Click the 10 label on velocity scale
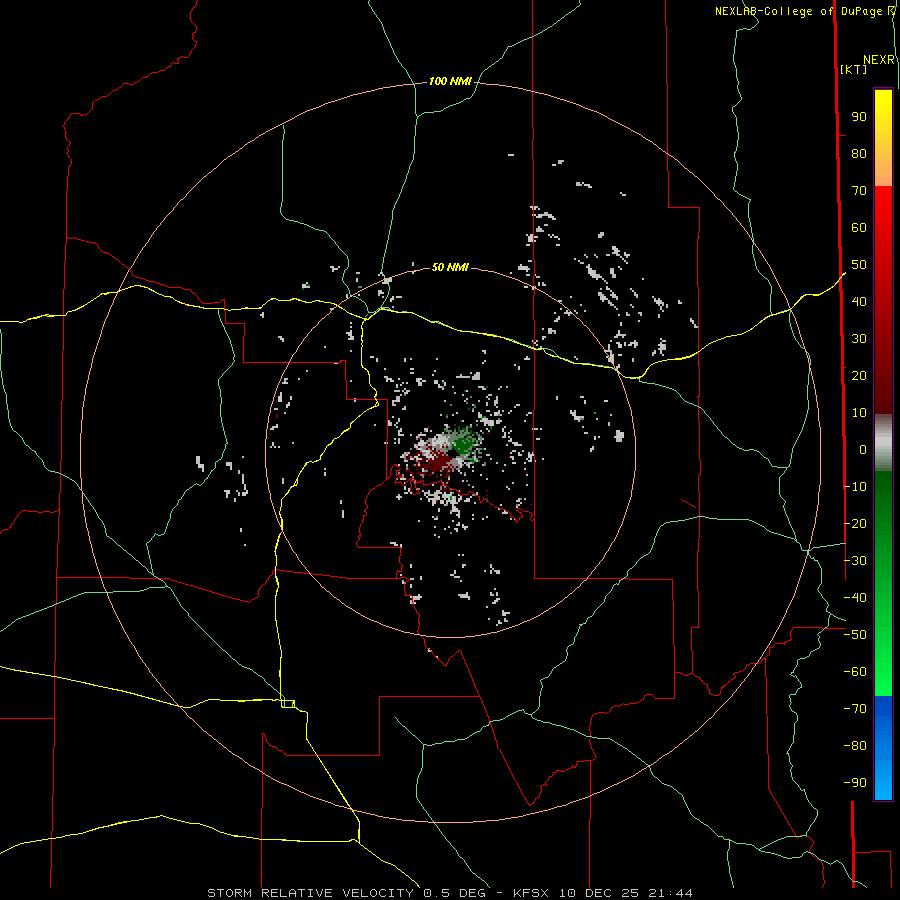The image size is (900, 900). click(x=859, y=413)
